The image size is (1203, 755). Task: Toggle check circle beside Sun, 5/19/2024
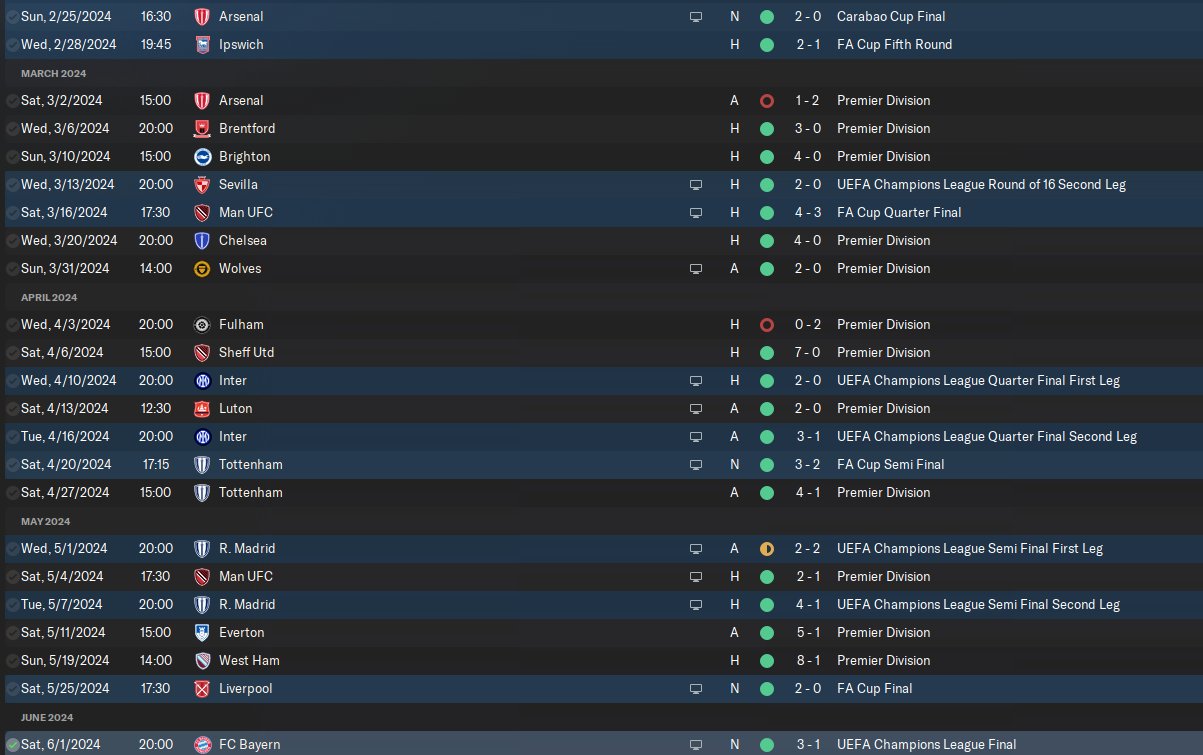click(x=12, y=660)
